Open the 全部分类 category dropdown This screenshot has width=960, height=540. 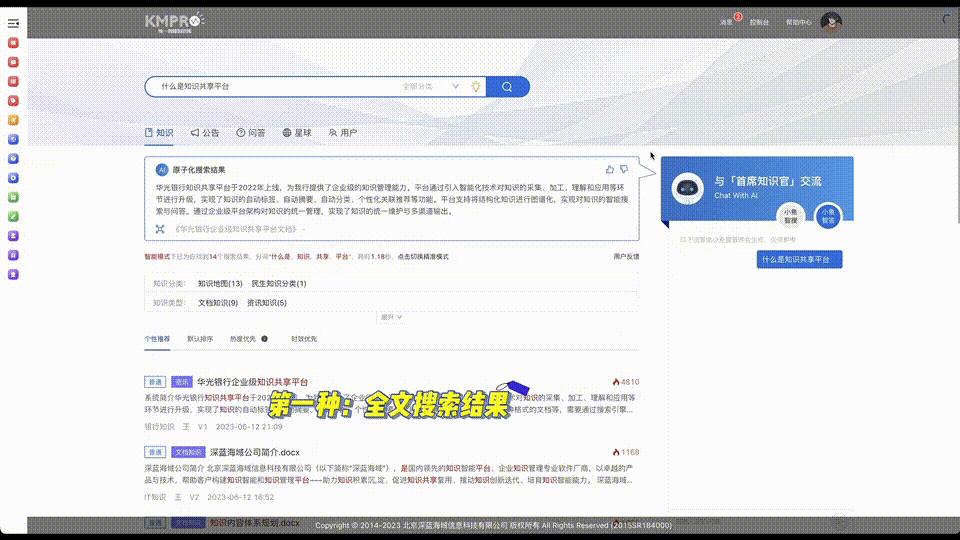430,87
